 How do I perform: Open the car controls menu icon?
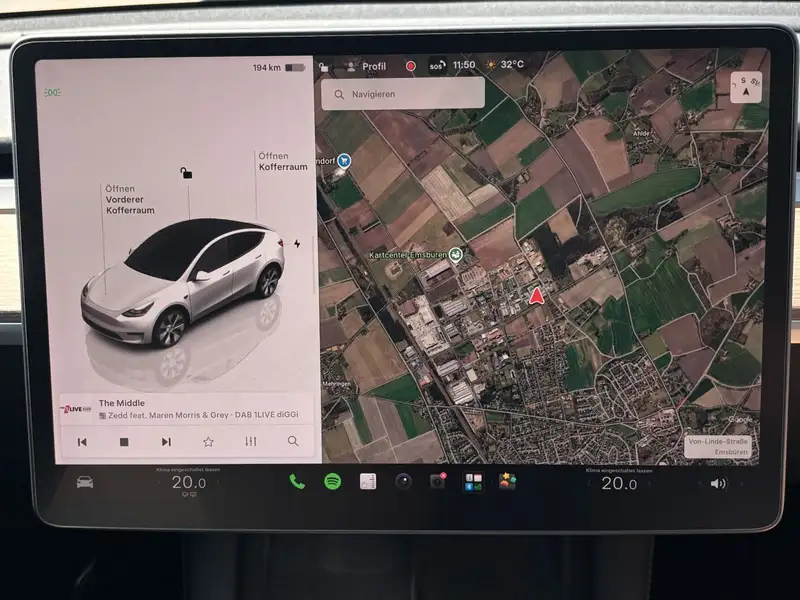[x=85, y=482]
